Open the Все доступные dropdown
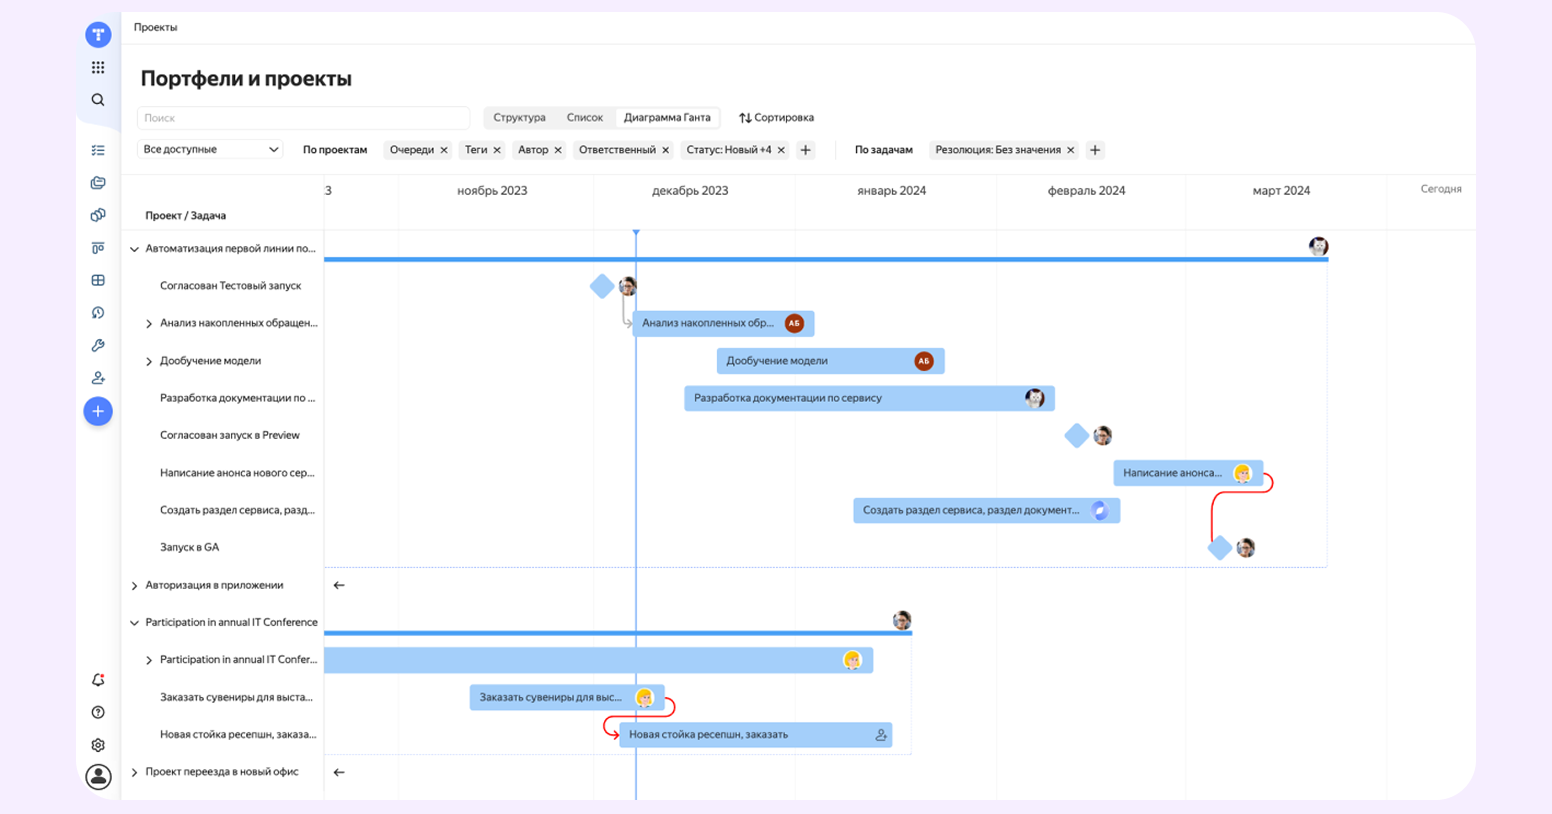This screenshot has width=1552, height=814. (210, 149)
